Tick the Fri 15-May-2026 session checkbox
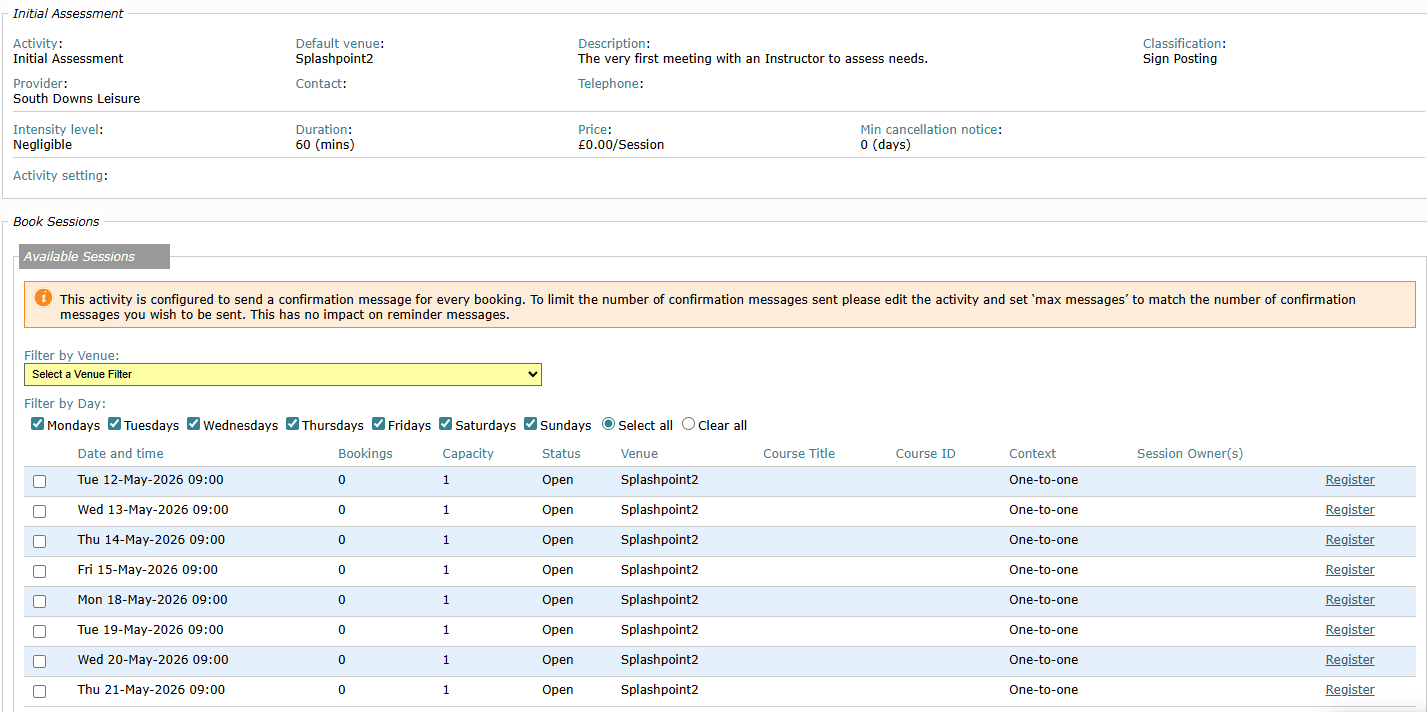Viewport: 1427px width, 712px height. (x=39, y=571)
